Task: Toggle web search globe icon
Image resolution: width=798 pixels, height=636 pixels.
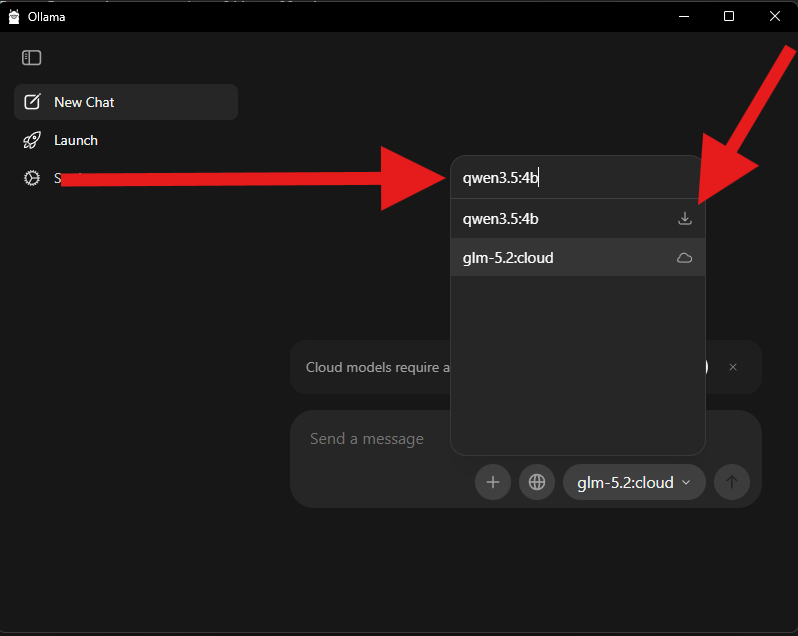Action: [537, 482]
